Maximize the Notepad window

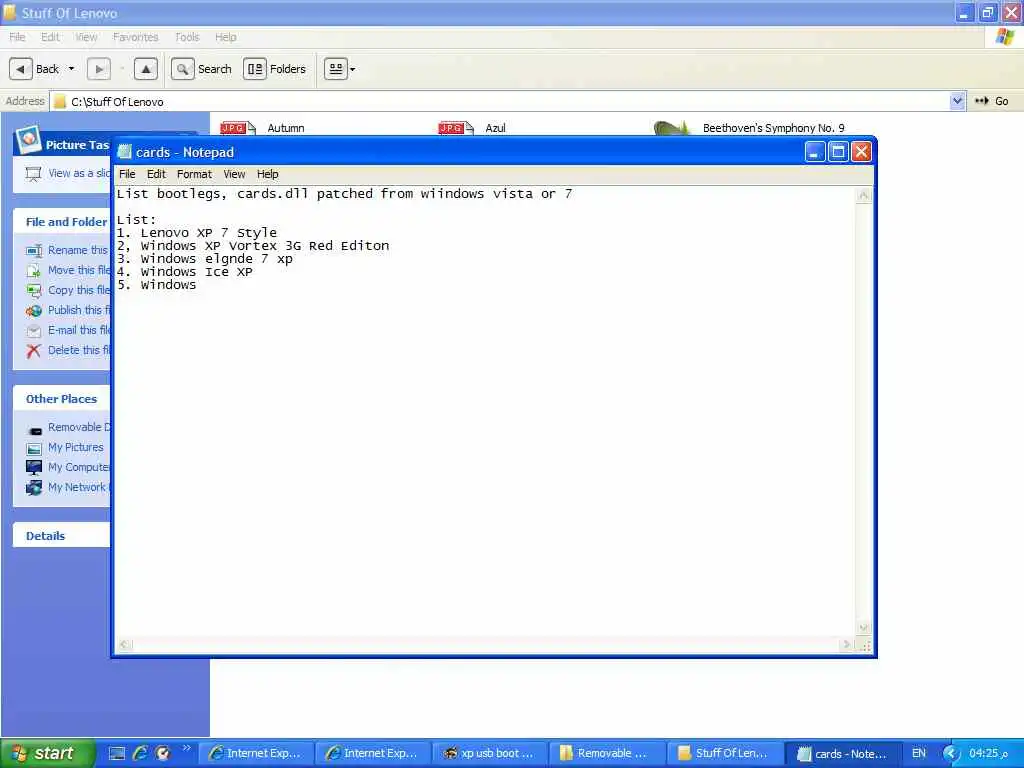point(838,152)
